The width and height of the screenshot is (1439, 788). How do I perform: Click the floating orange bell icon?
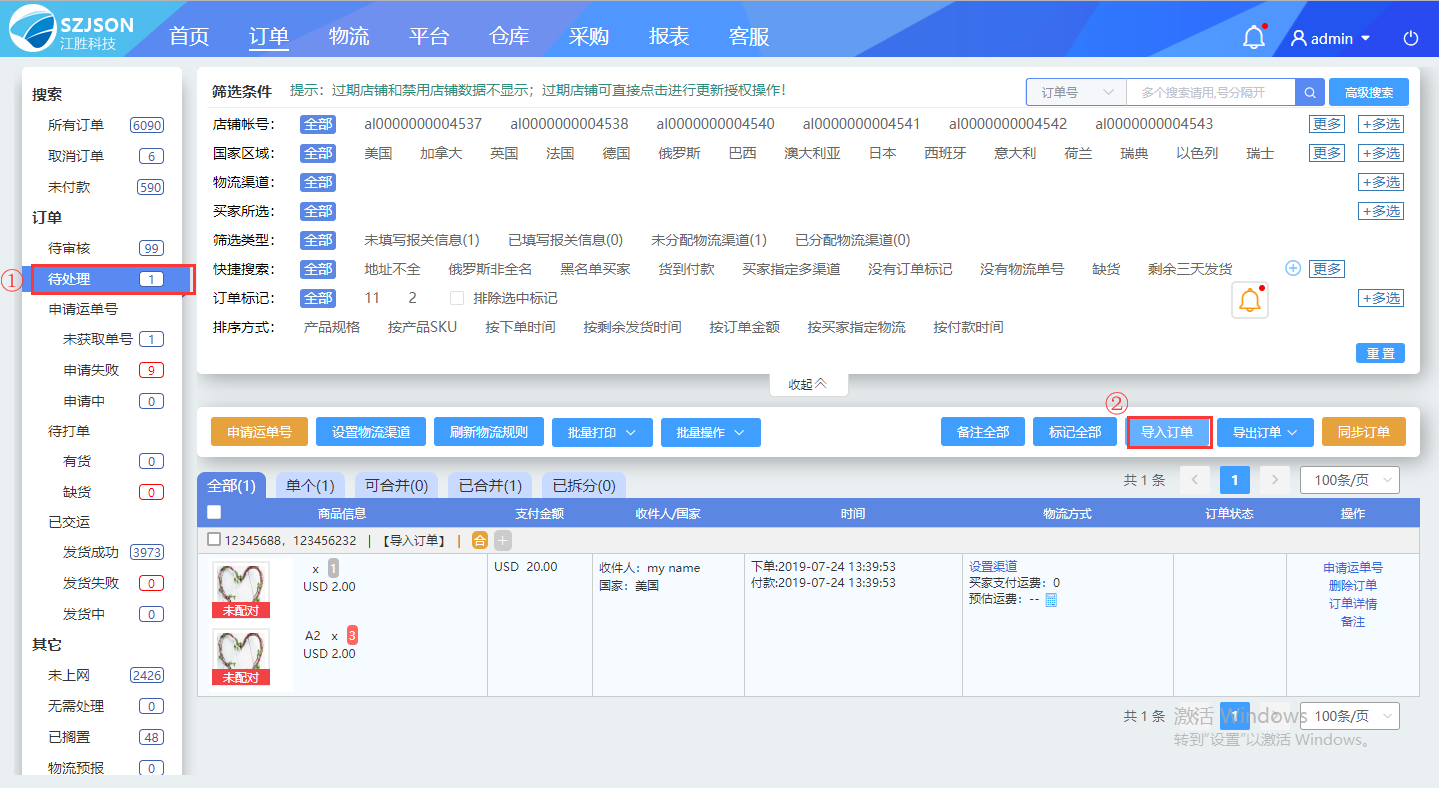pos(1249,301)
